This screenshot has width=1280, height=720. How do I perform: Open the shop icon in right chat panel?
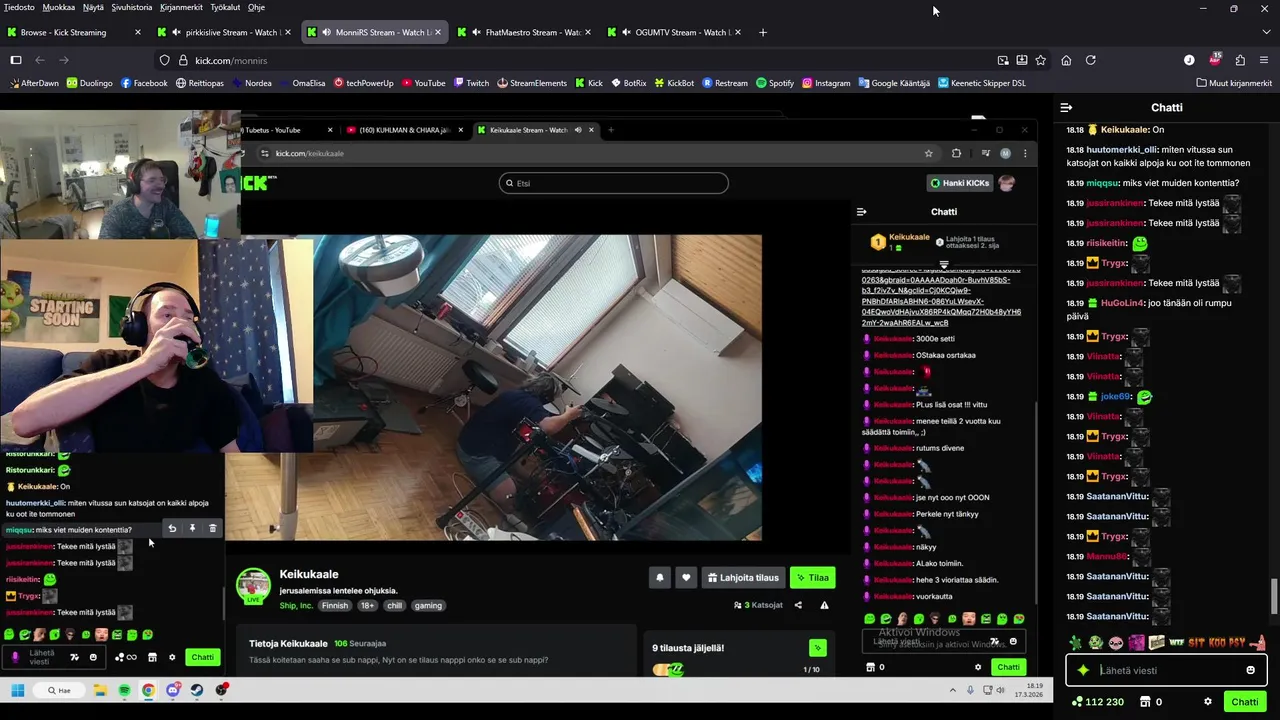1144,702
